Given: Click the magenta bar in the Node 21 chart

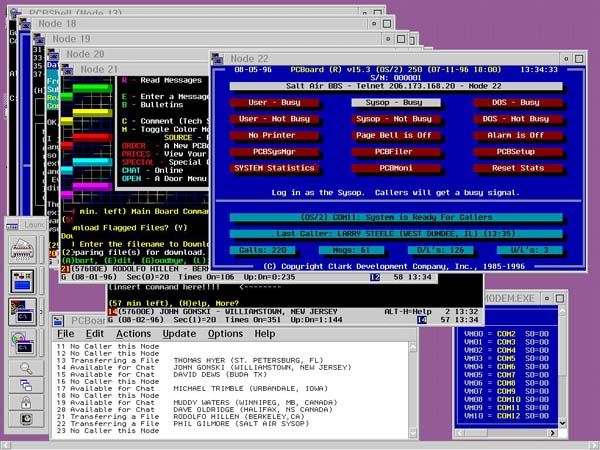Looking at the screenshot, I should 92,186.
